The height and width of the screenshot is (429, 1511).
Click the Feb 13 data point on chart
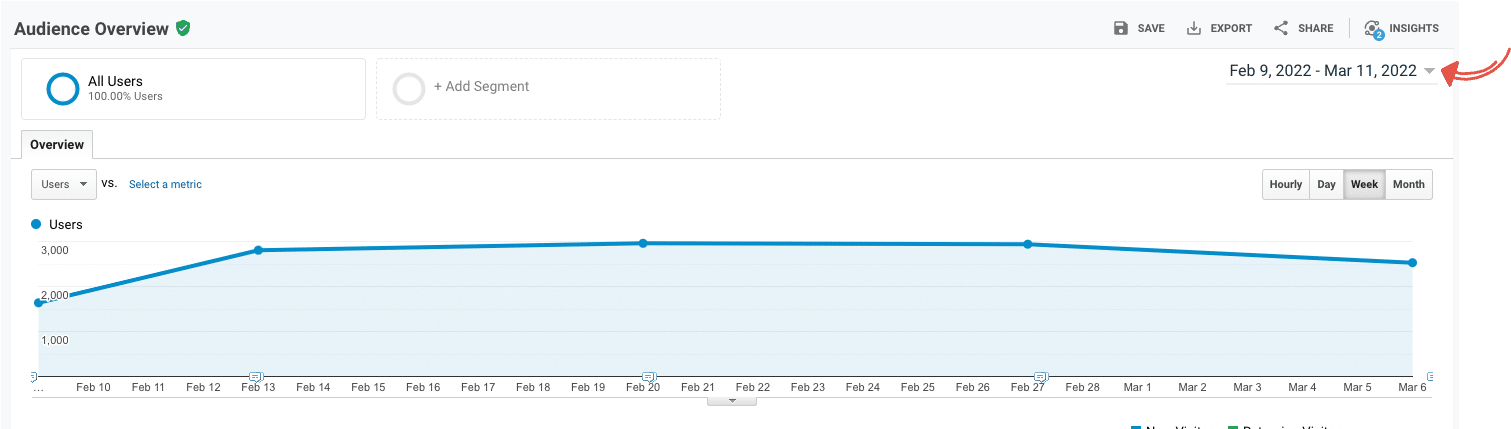(x=258, y=250)
